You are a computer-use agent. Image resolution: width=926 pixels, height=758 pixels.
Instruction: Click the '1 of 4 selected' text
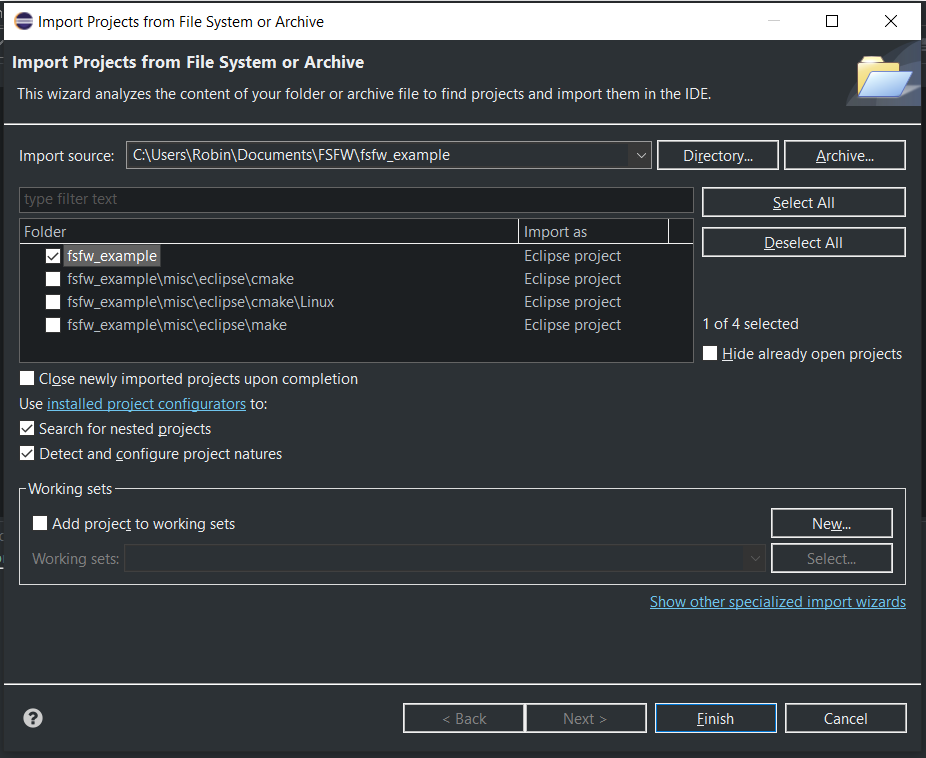pyautogui.click(x=750, y=324)
